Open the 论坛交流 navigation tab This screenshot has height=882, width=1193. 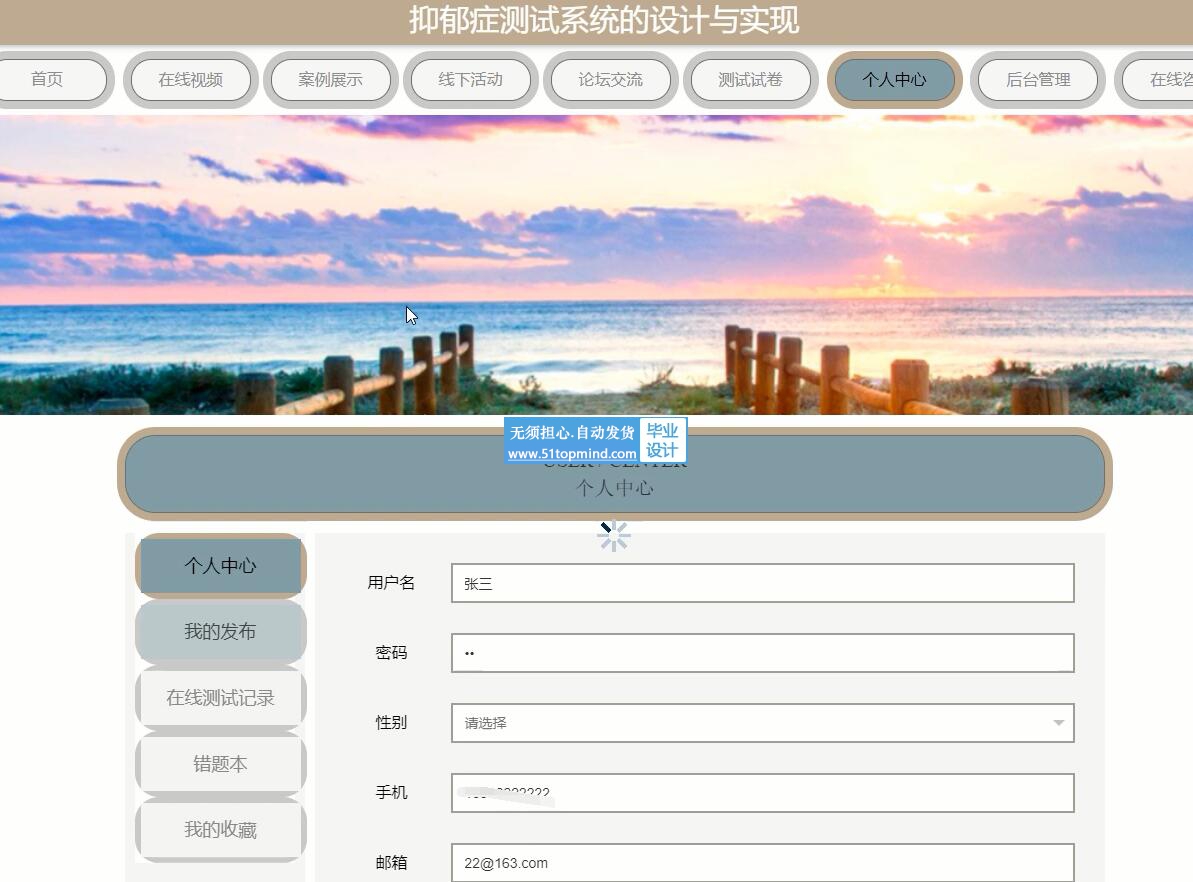[610, 80]
